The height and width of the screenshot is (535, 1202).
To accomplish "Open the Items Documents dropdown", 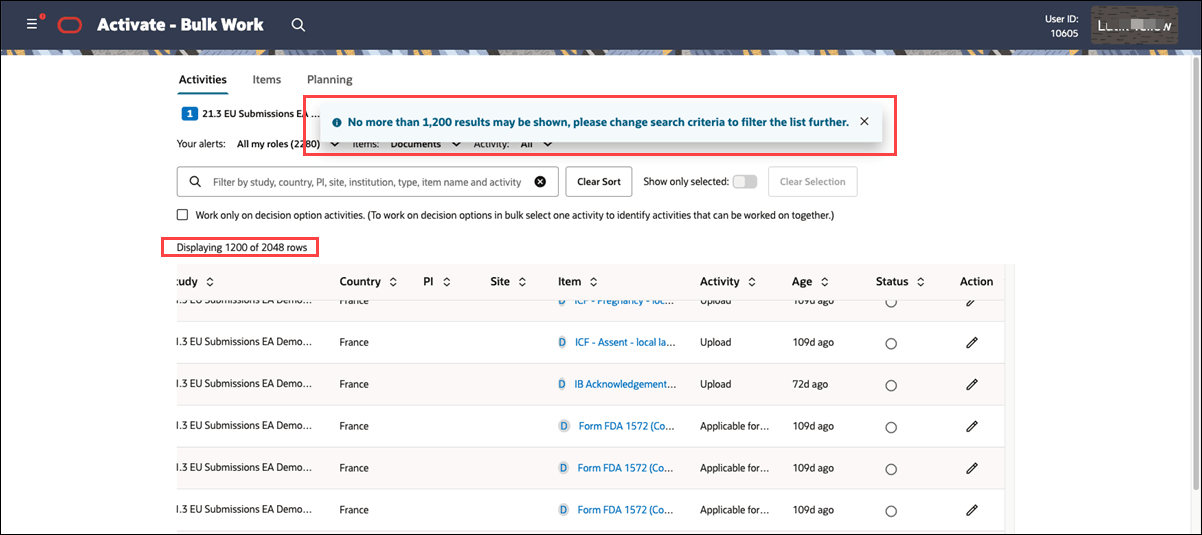I will 425,144.
